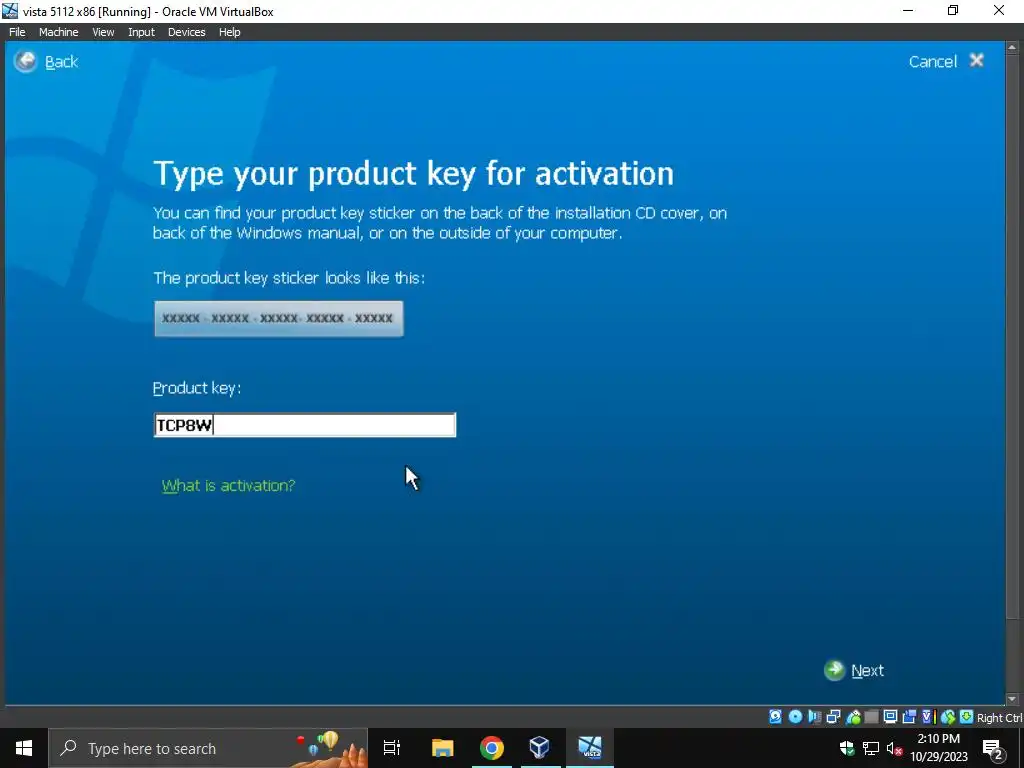Open VirtualBox network adapters indicator
The height and width of the screenshot is (768, 1024).
[x=833, y=717]
